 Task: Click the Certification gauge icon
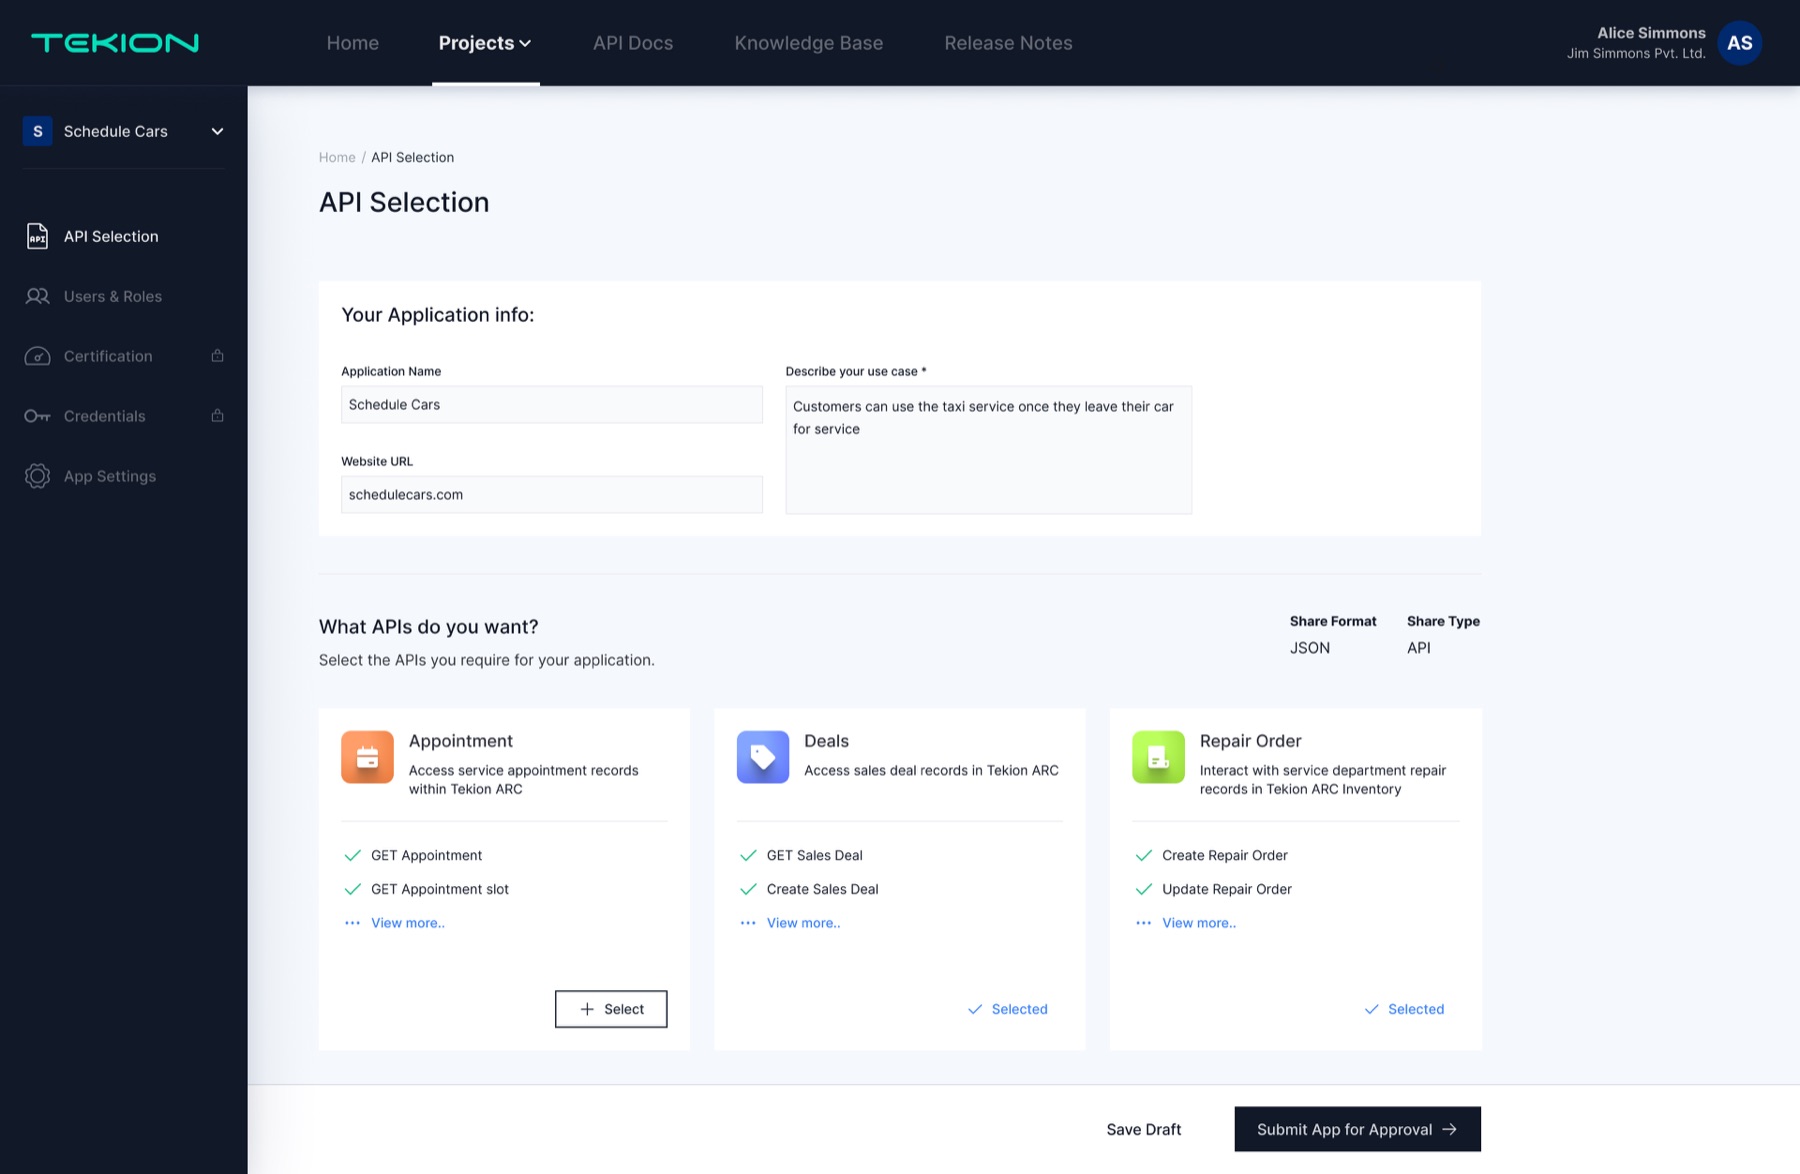pyautogui.click(x=37, y=356)
